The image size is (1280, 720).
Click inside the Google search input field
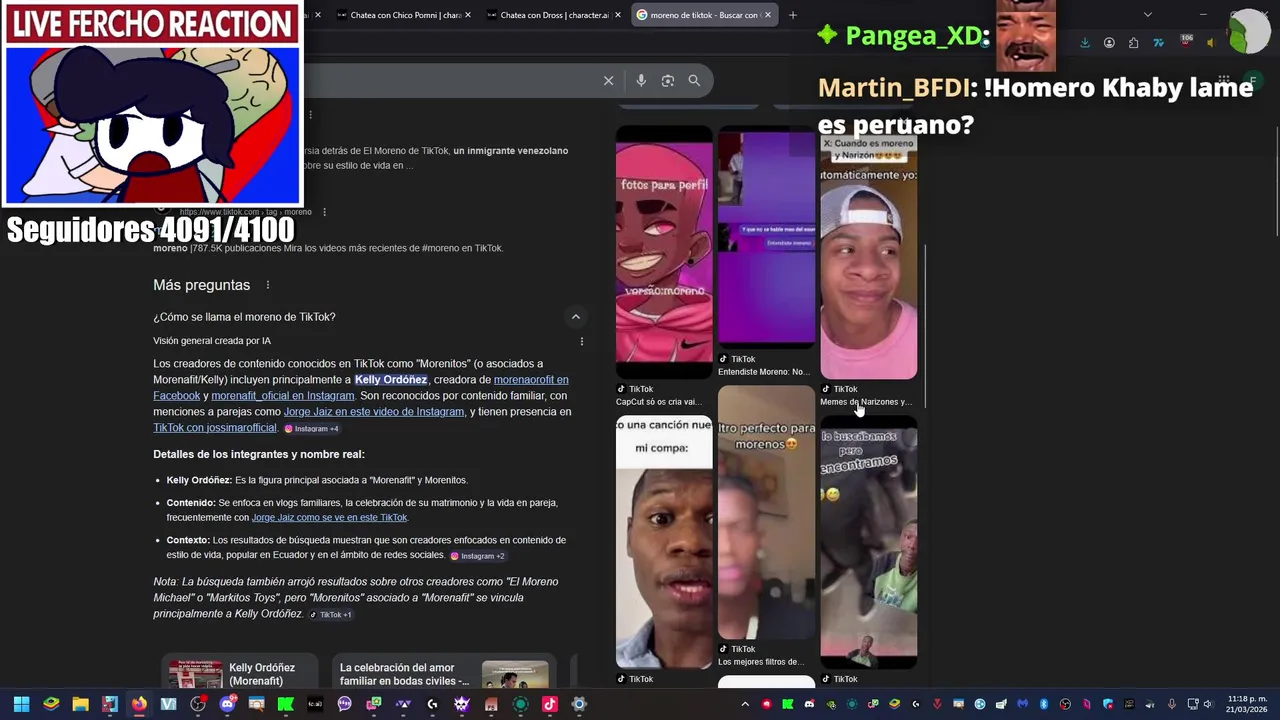[x=450, y=81]
